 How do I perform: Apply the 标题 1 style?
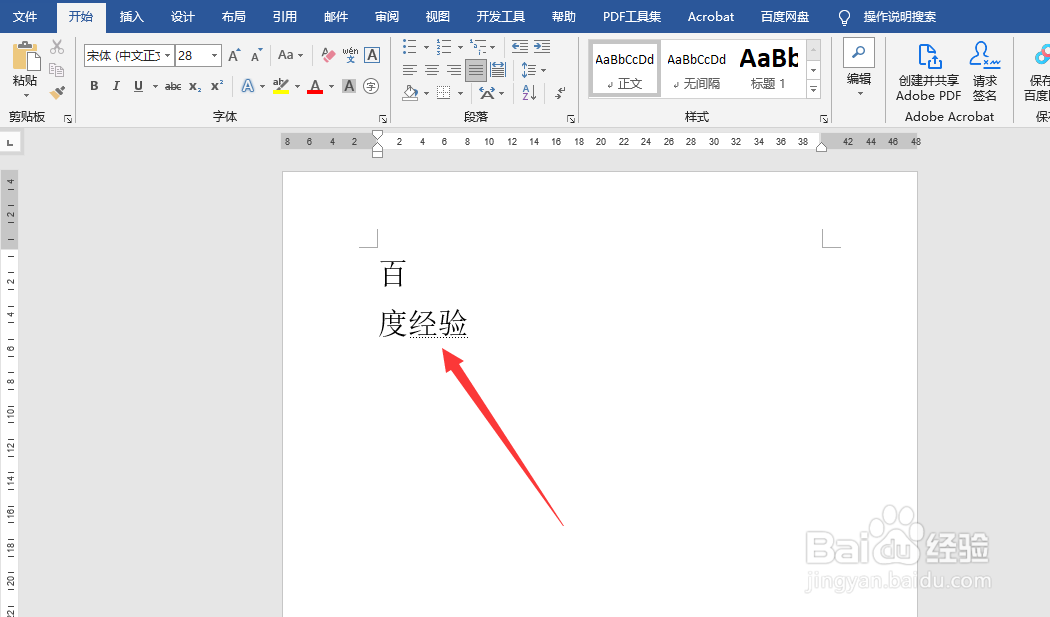(x=769, y=69)
